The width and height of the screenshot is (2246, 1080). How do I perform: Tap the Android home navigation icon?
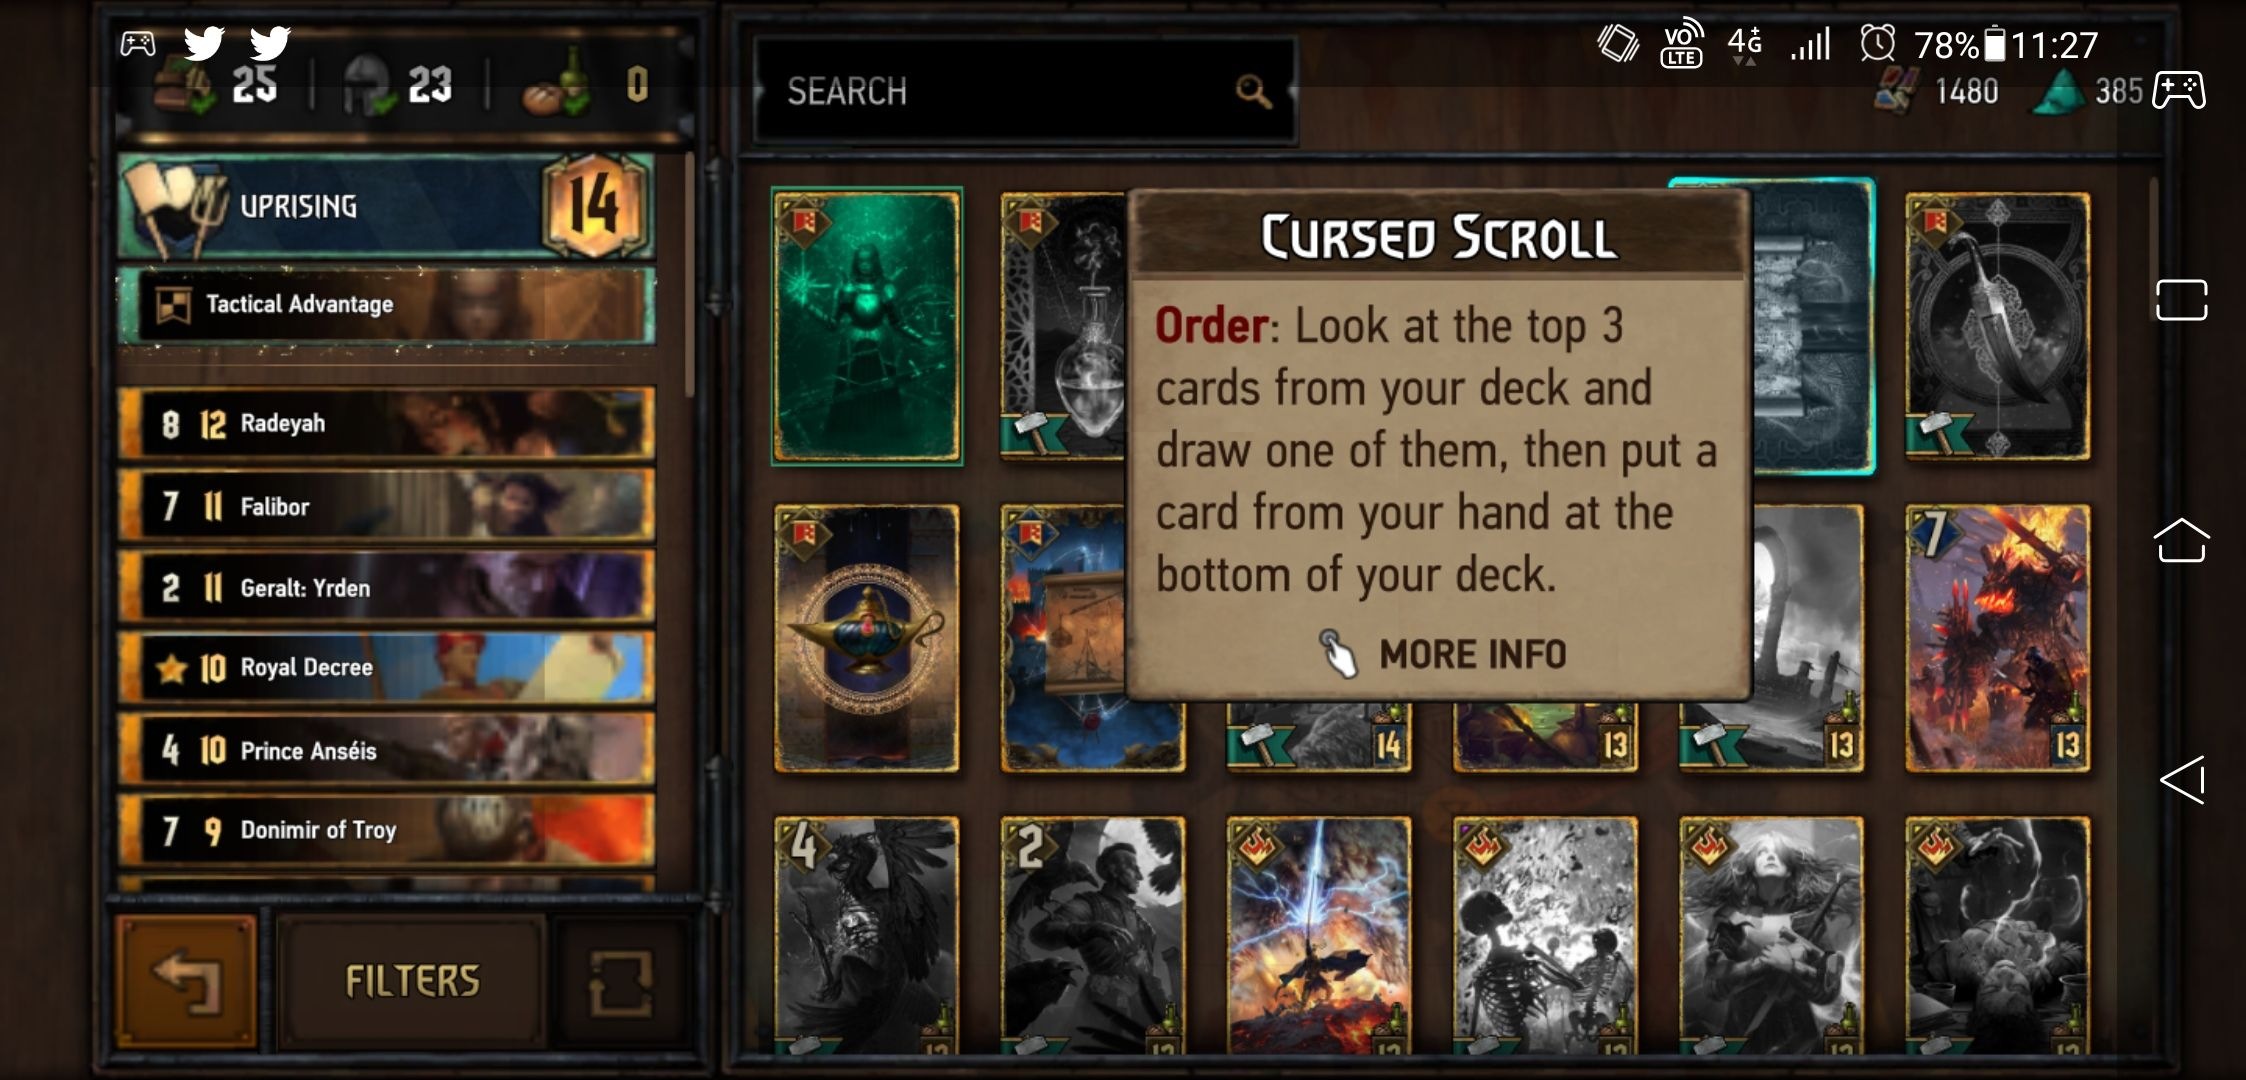(x=2181, y=541)
